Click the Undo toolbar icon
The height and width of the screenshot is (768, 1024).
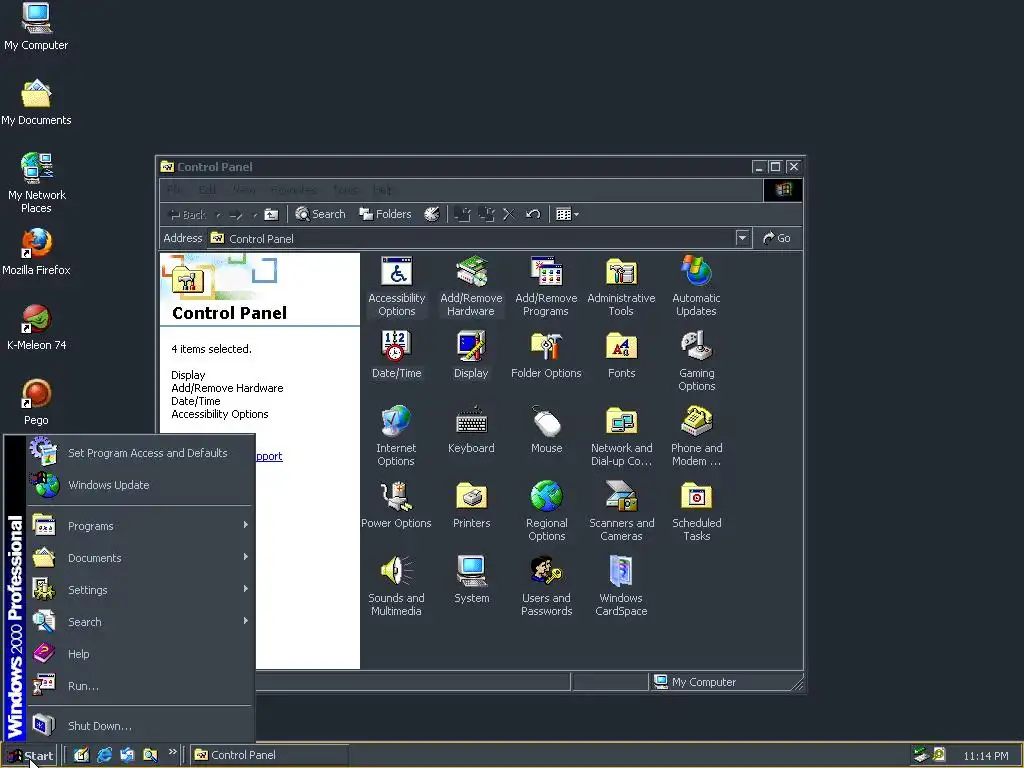[x=533, y=214]
